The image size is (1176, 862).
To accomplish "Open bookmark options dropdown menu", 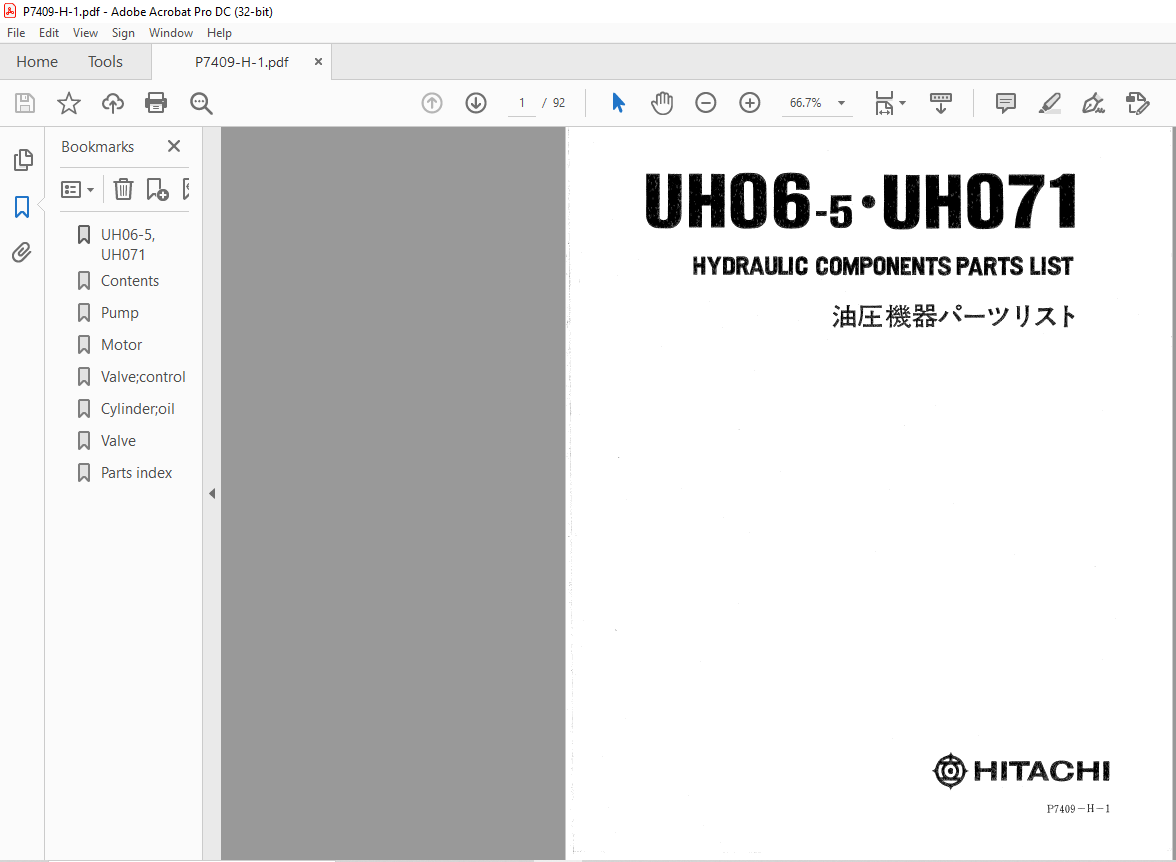I will 77,190.
